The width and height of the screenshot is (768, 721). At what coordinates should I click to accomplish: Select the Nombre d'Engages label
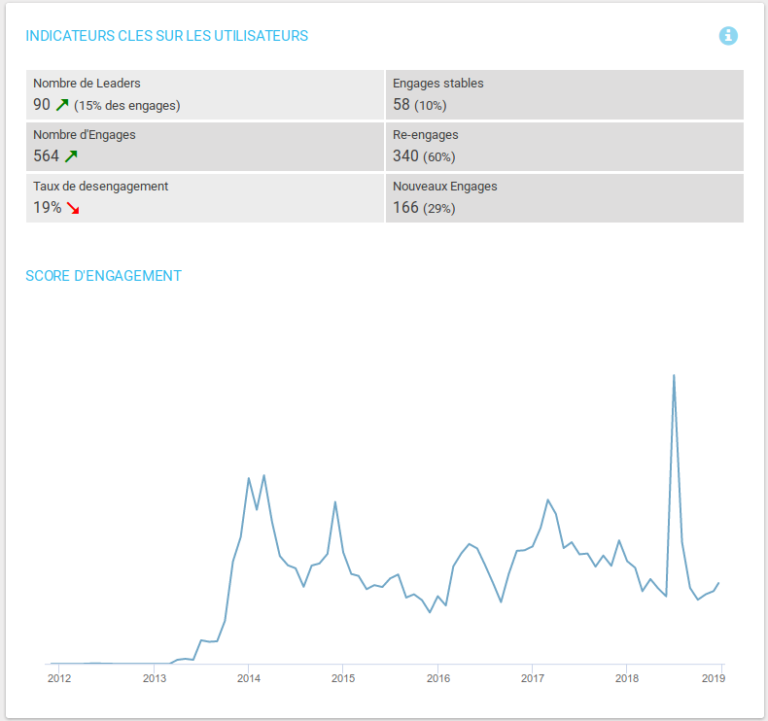(x=84, y=135)
